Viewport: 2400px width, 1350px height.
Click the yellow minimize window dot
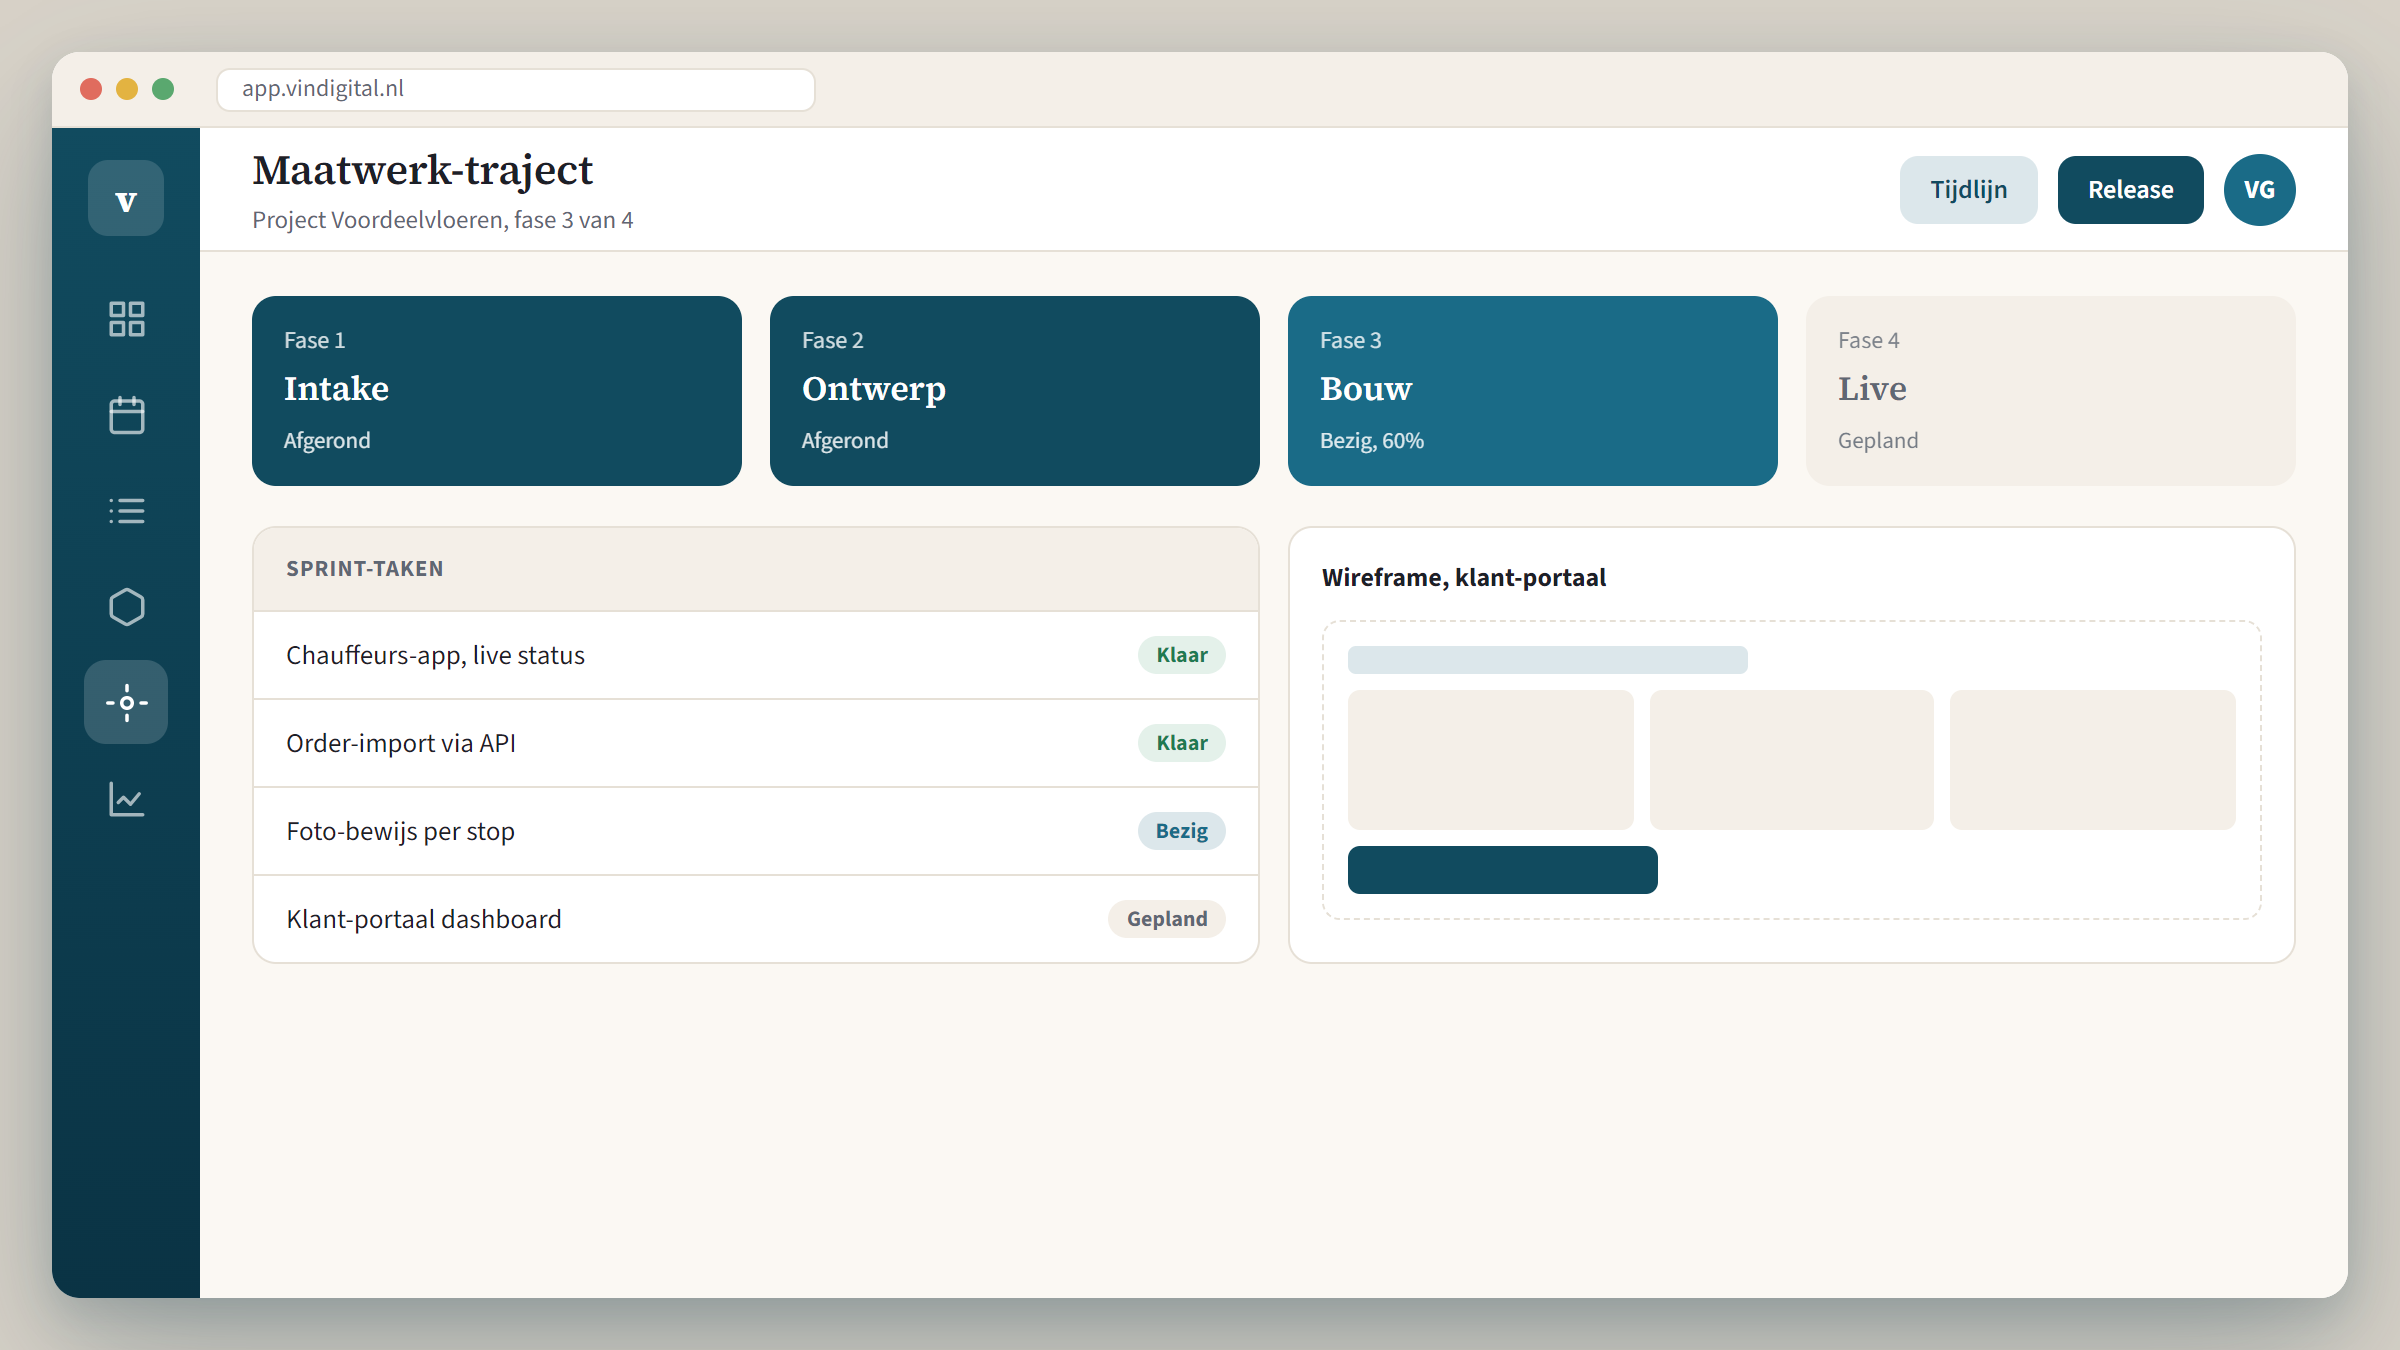tap(127, 89)
